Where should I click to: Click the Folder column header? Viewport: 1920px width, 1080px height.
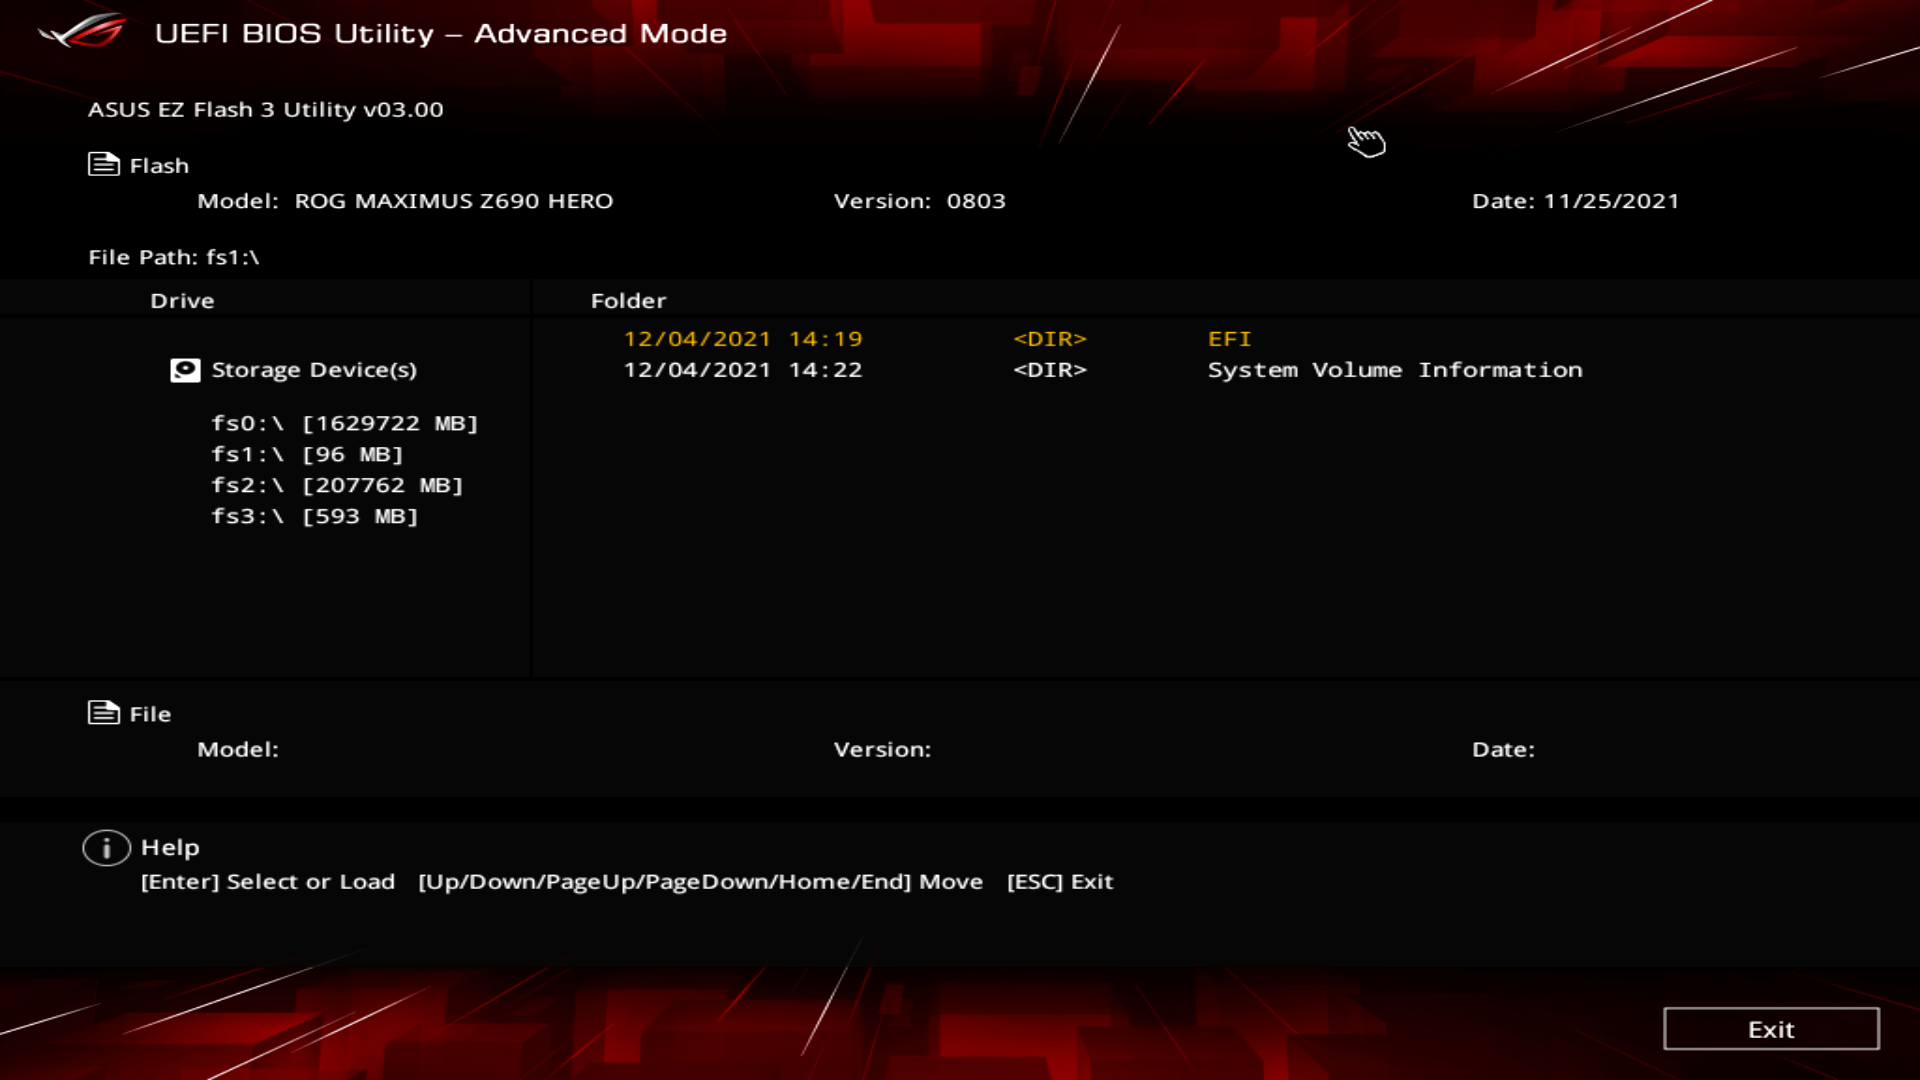click(x=628, y=301)
